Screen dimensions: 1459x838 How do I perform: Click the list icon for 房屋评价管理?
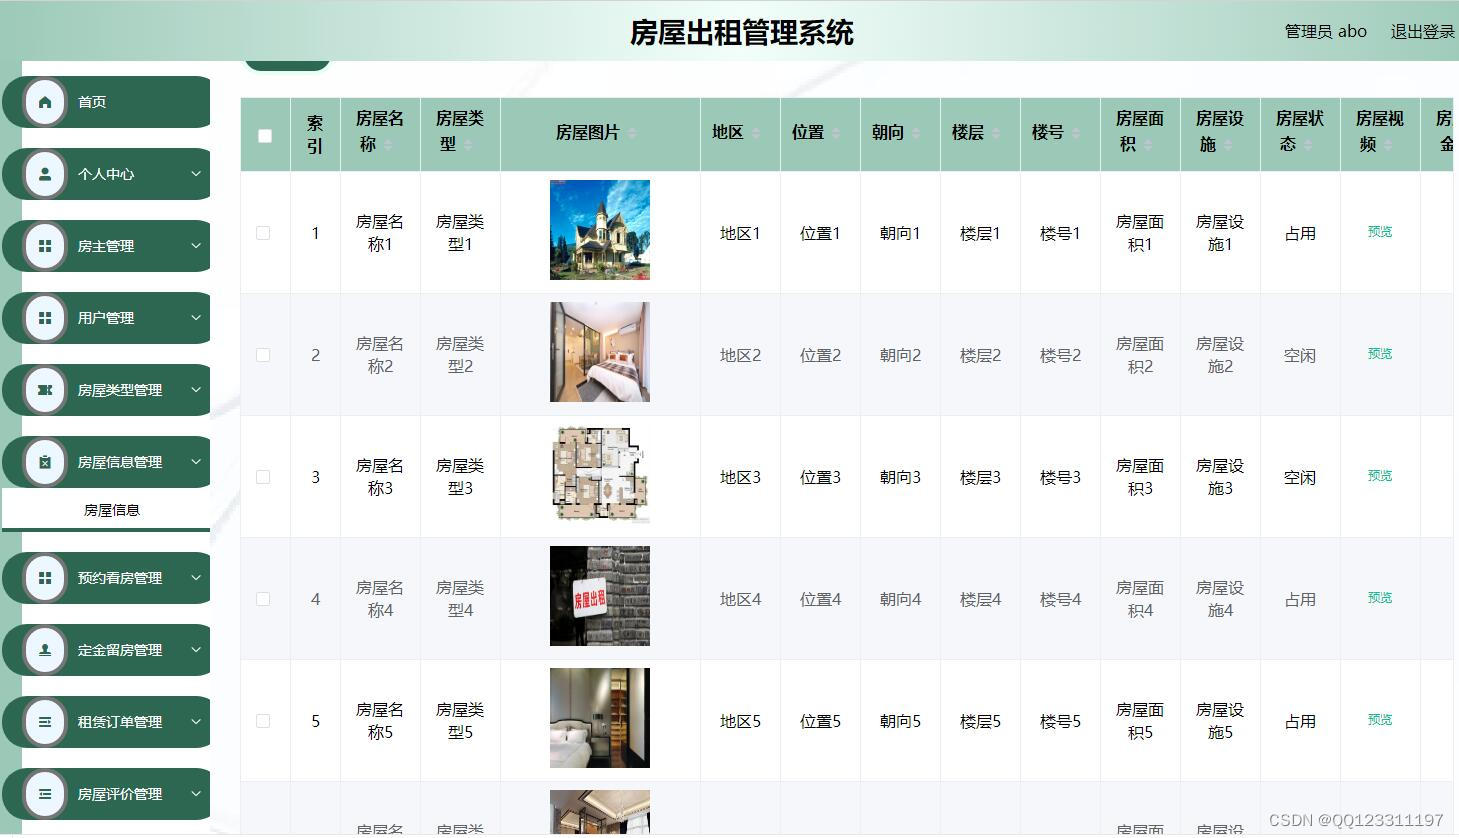[x=45, y=794]
